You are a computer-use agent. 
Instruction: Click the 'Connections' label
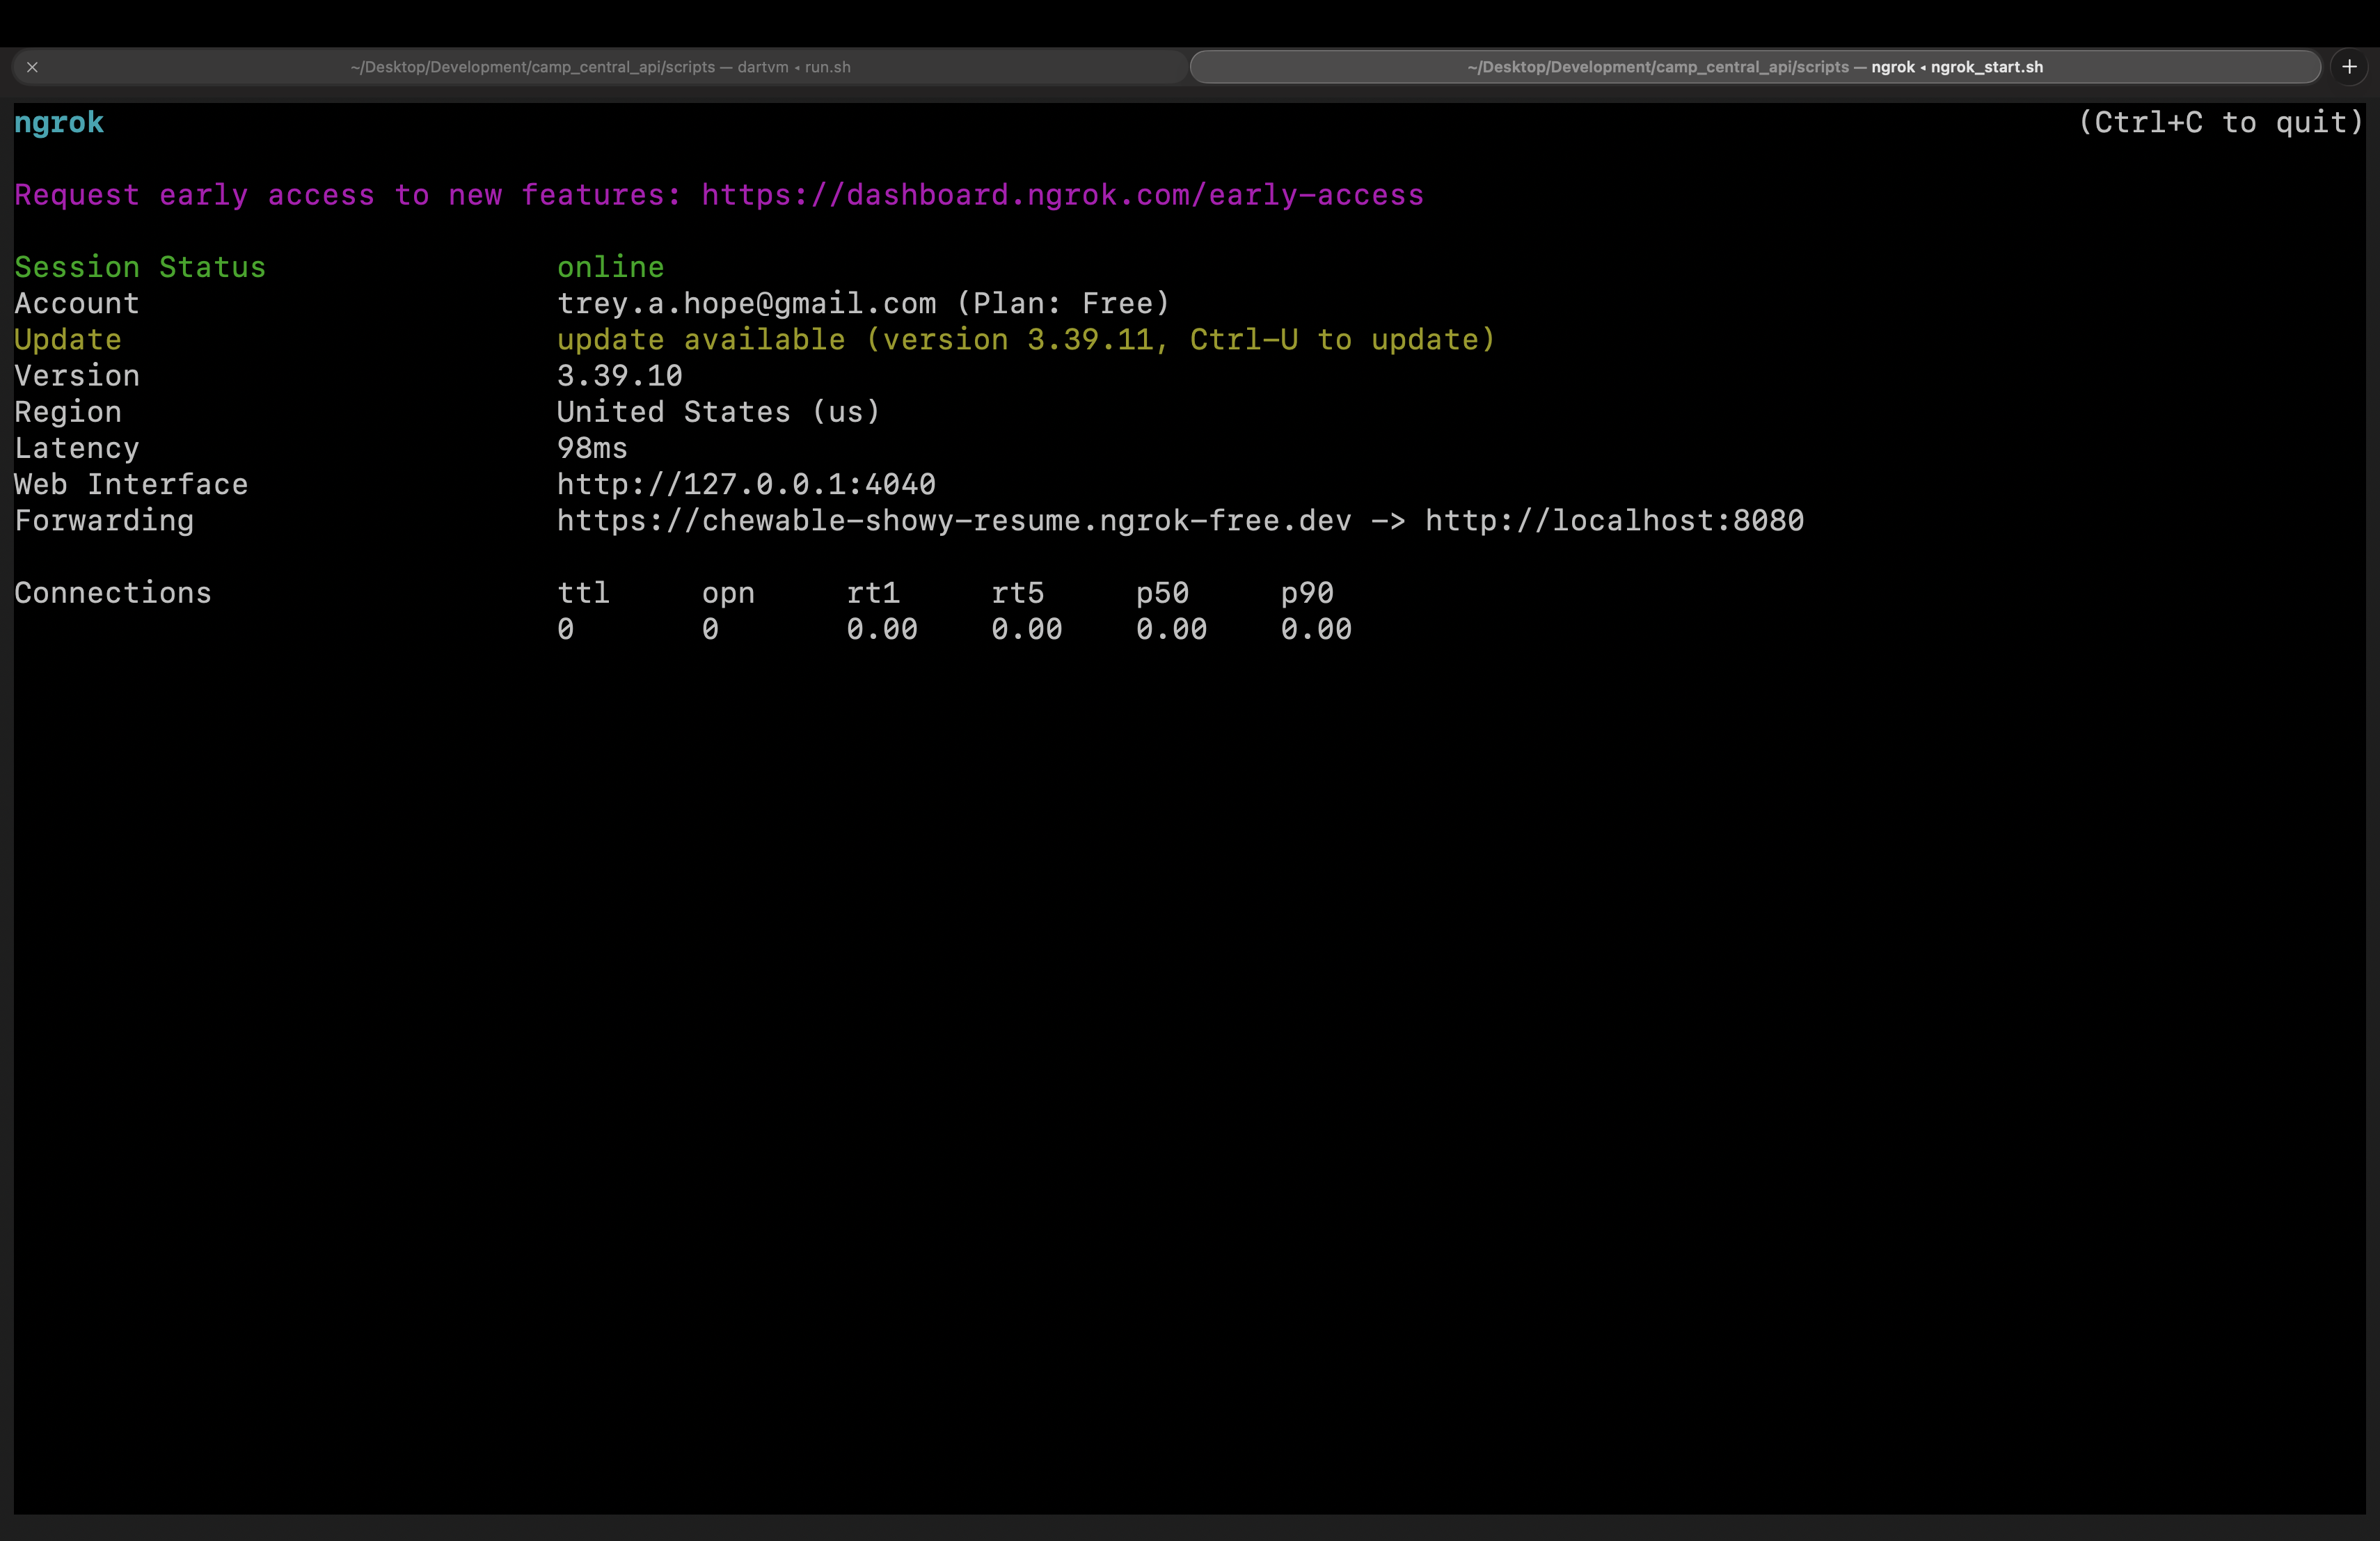pos(113,593)
